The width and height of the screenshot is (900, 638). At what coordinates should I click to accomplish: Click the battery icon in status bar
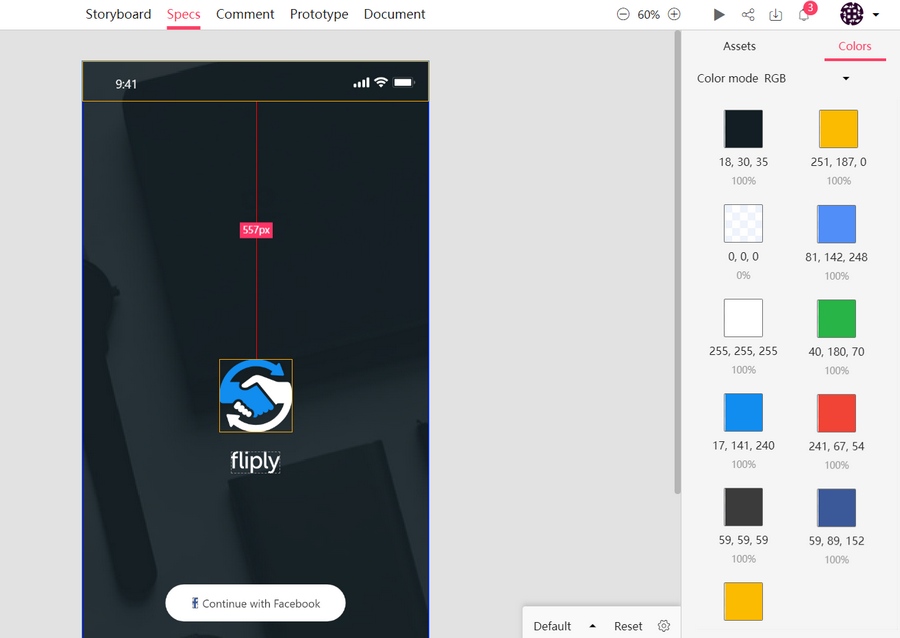pos(404,83)
